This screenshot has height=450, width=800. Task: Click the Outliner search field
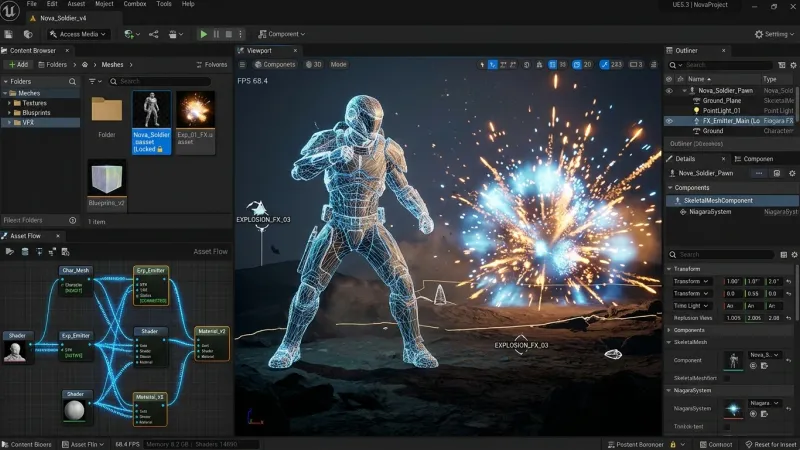pos(720,65)
